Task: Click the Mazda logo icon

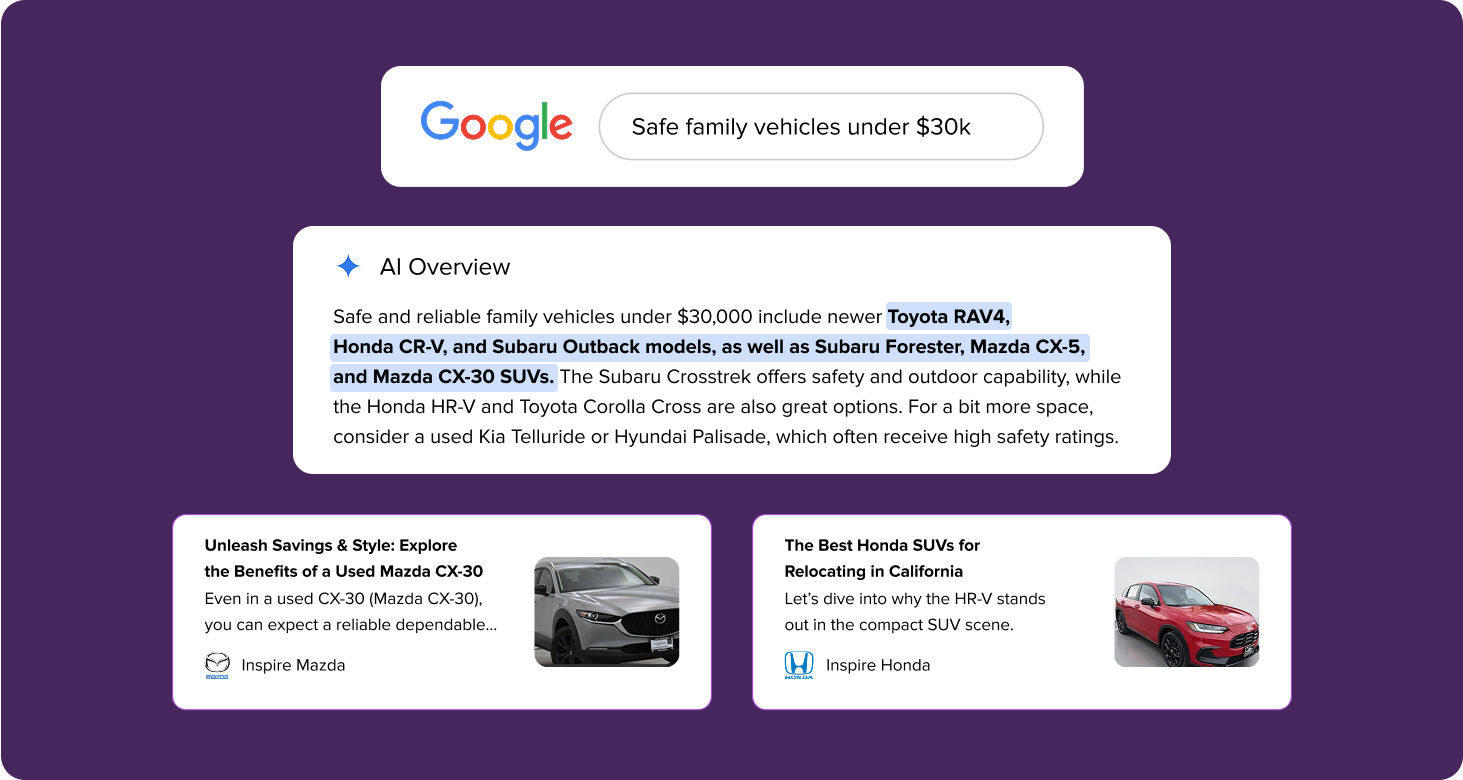Action: pos(217,665)
